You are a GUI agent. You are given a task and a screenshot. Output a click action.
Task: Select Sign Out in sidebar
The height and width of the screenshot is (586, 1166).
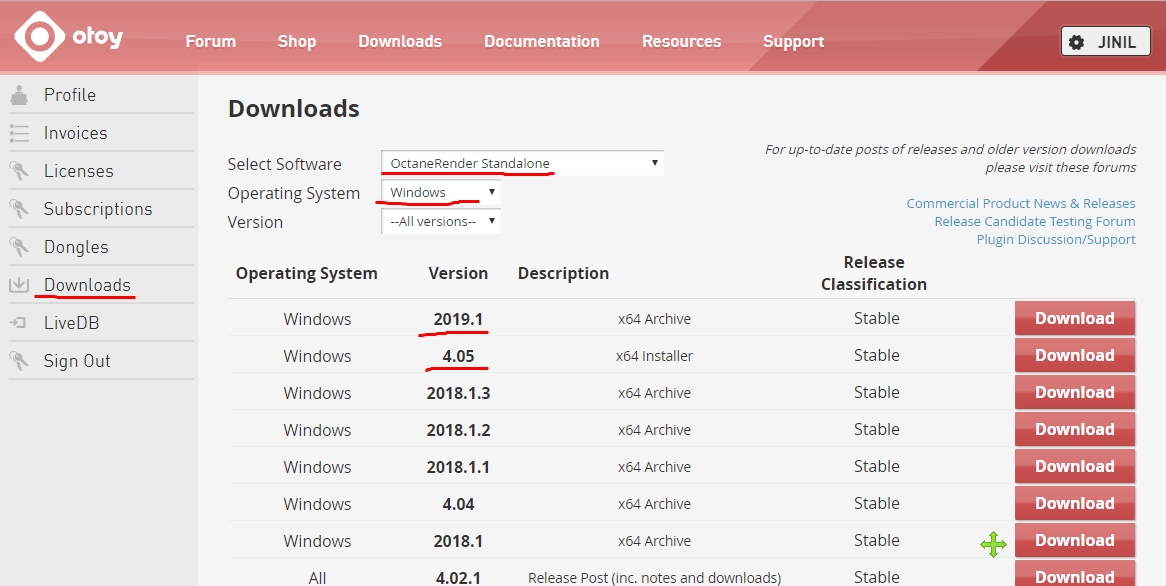point(77,361)
